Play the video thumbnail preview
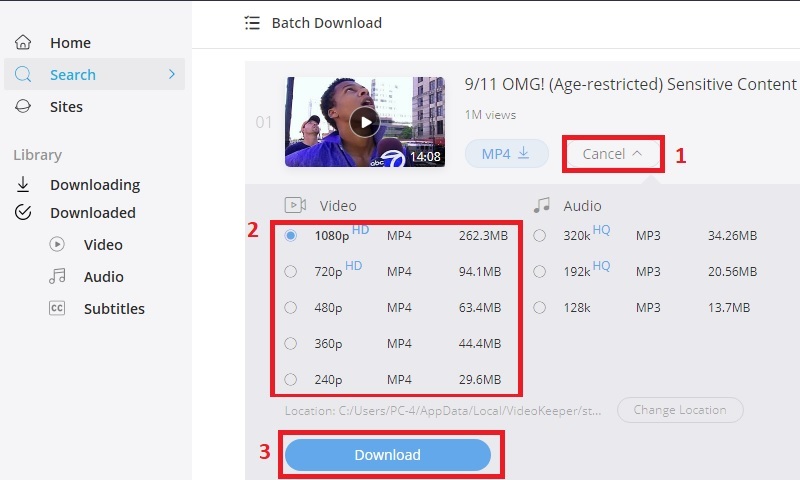Viewport: 800px width, 480px height. point(365,122)
